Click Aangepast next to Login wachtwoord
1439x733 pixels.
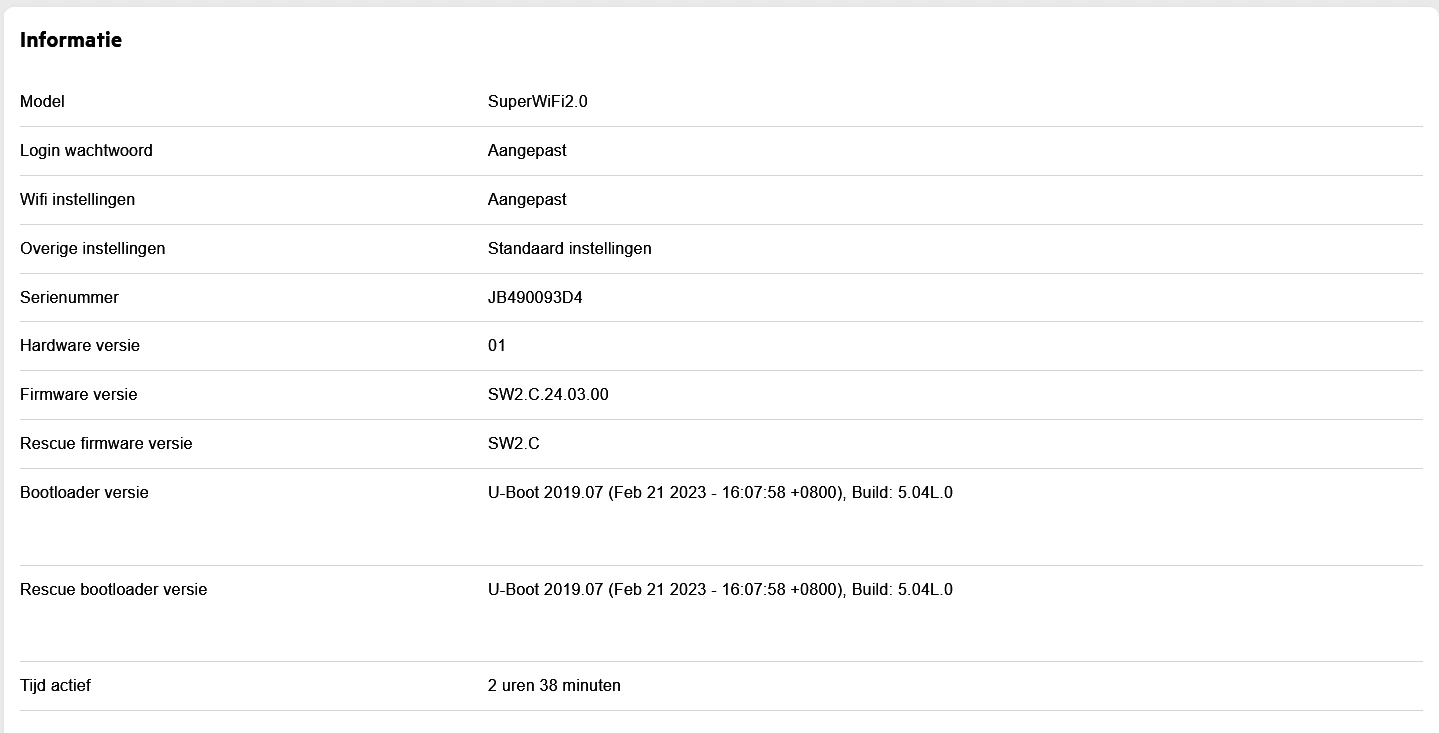coord(527,150)
